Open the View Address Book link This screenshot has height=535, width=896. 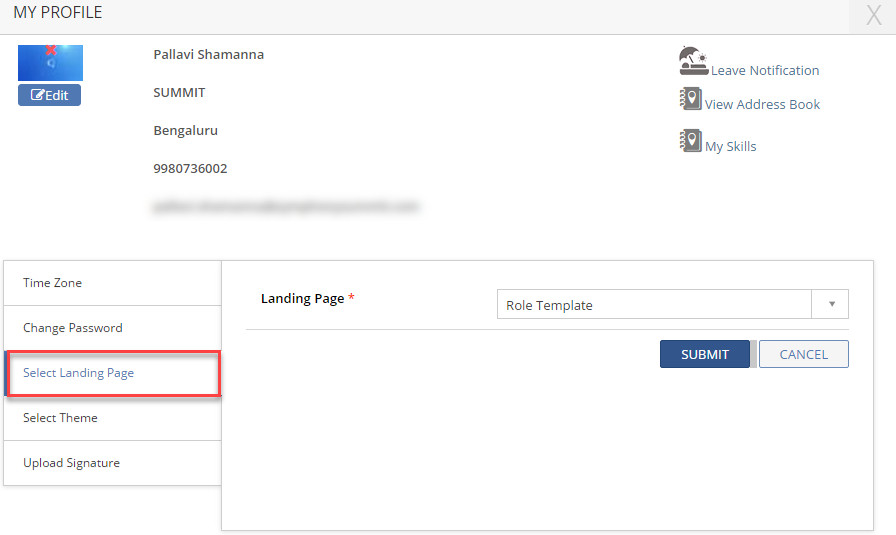tap(762, 104)
